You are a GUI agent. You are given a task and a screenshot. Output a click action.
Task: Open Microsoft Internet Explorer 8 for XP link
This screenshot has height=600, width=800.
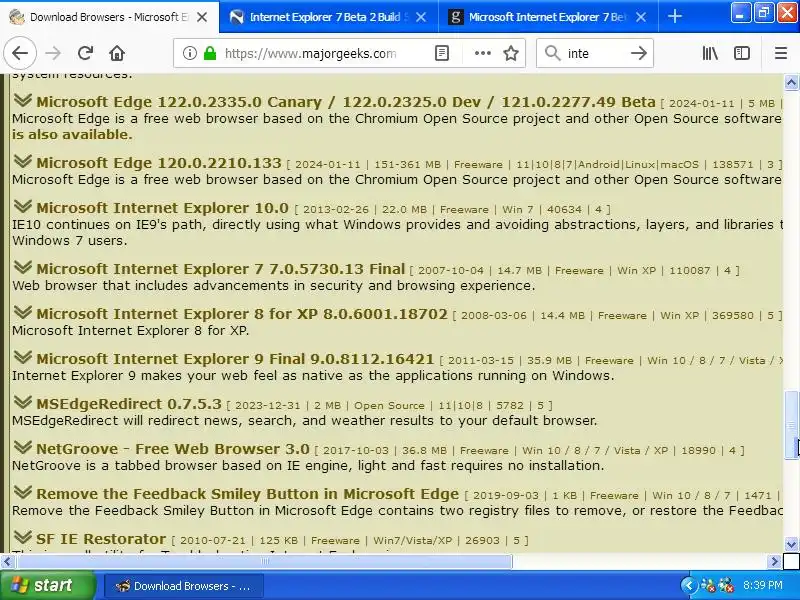[242, 314]
